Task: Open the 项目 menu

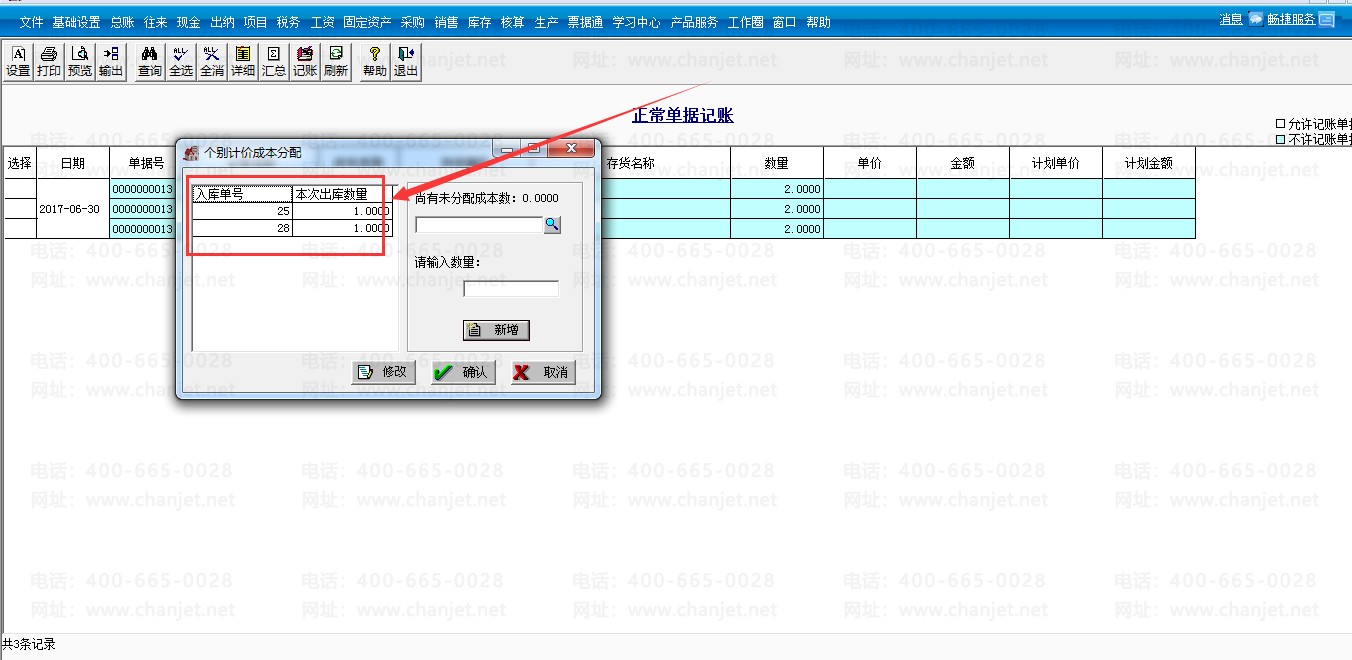Action: (x=255, y=22)
